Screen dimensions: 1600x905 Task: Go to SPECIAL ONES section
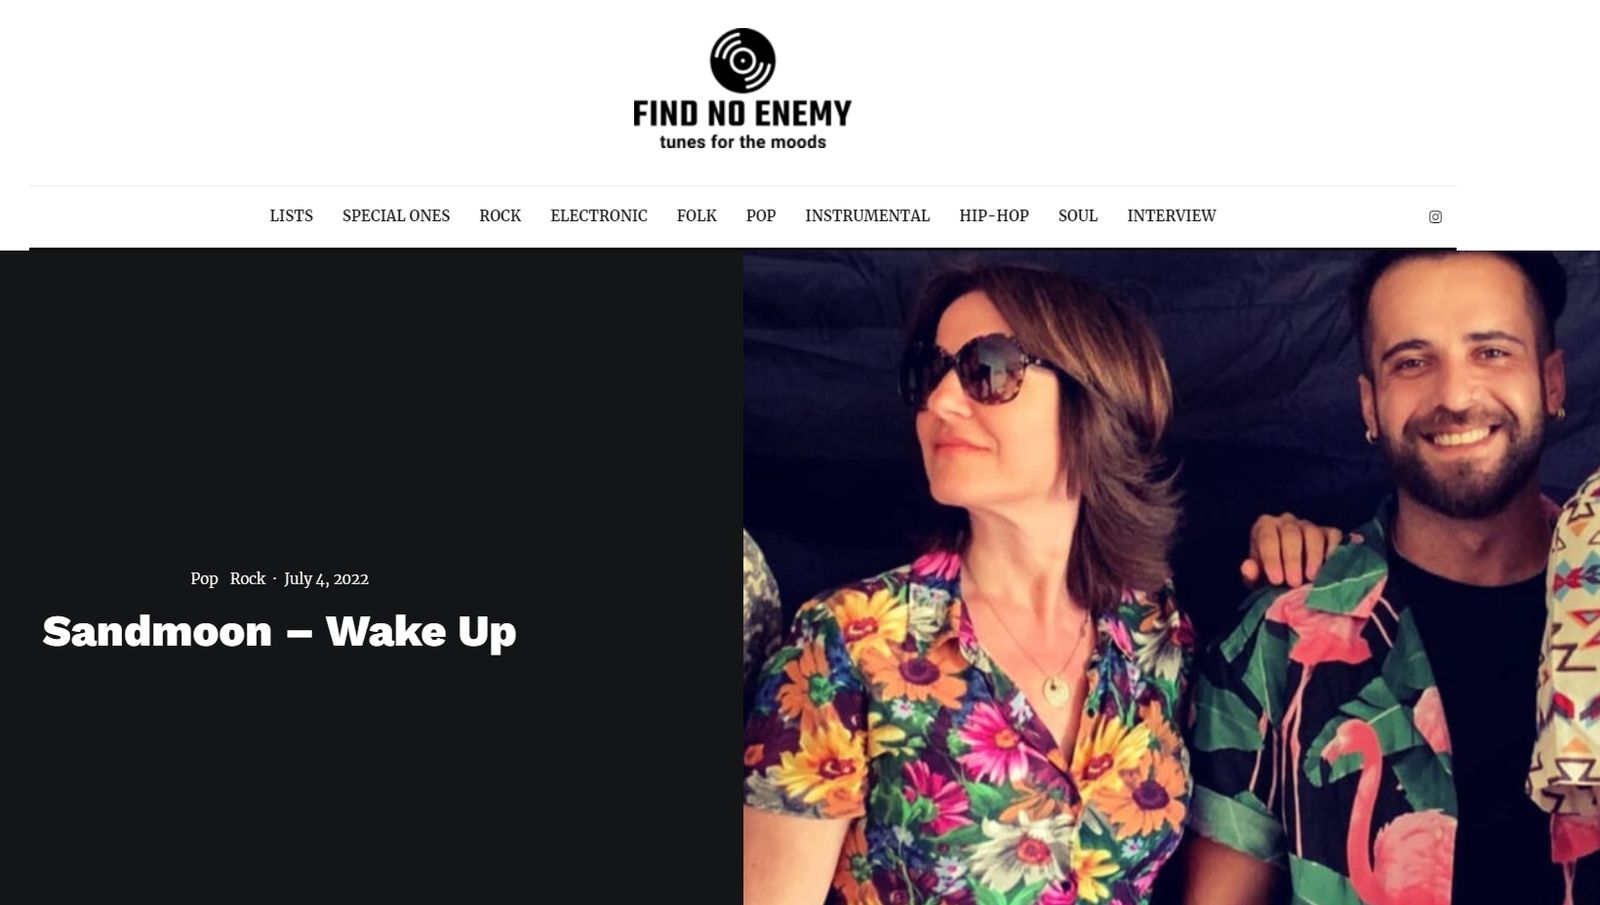[396, 216]
